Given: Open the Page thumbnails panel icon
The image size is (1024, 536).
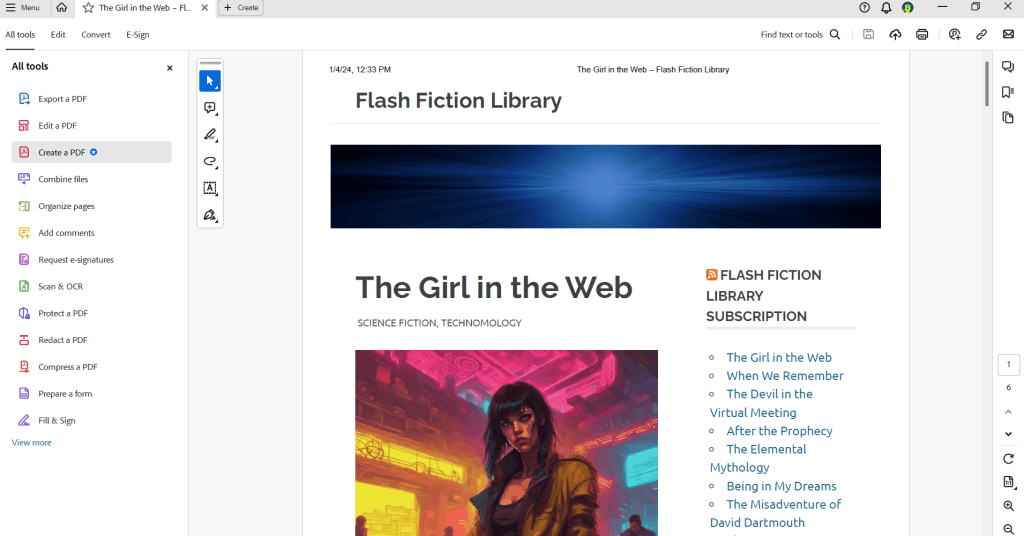Looking at the screenshot, I should (1008, 118).
